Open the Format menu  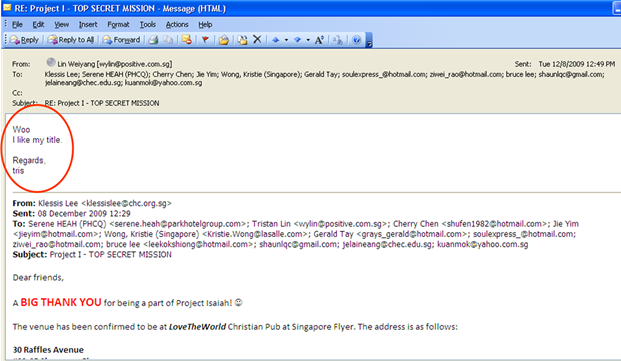coord(118,25)
